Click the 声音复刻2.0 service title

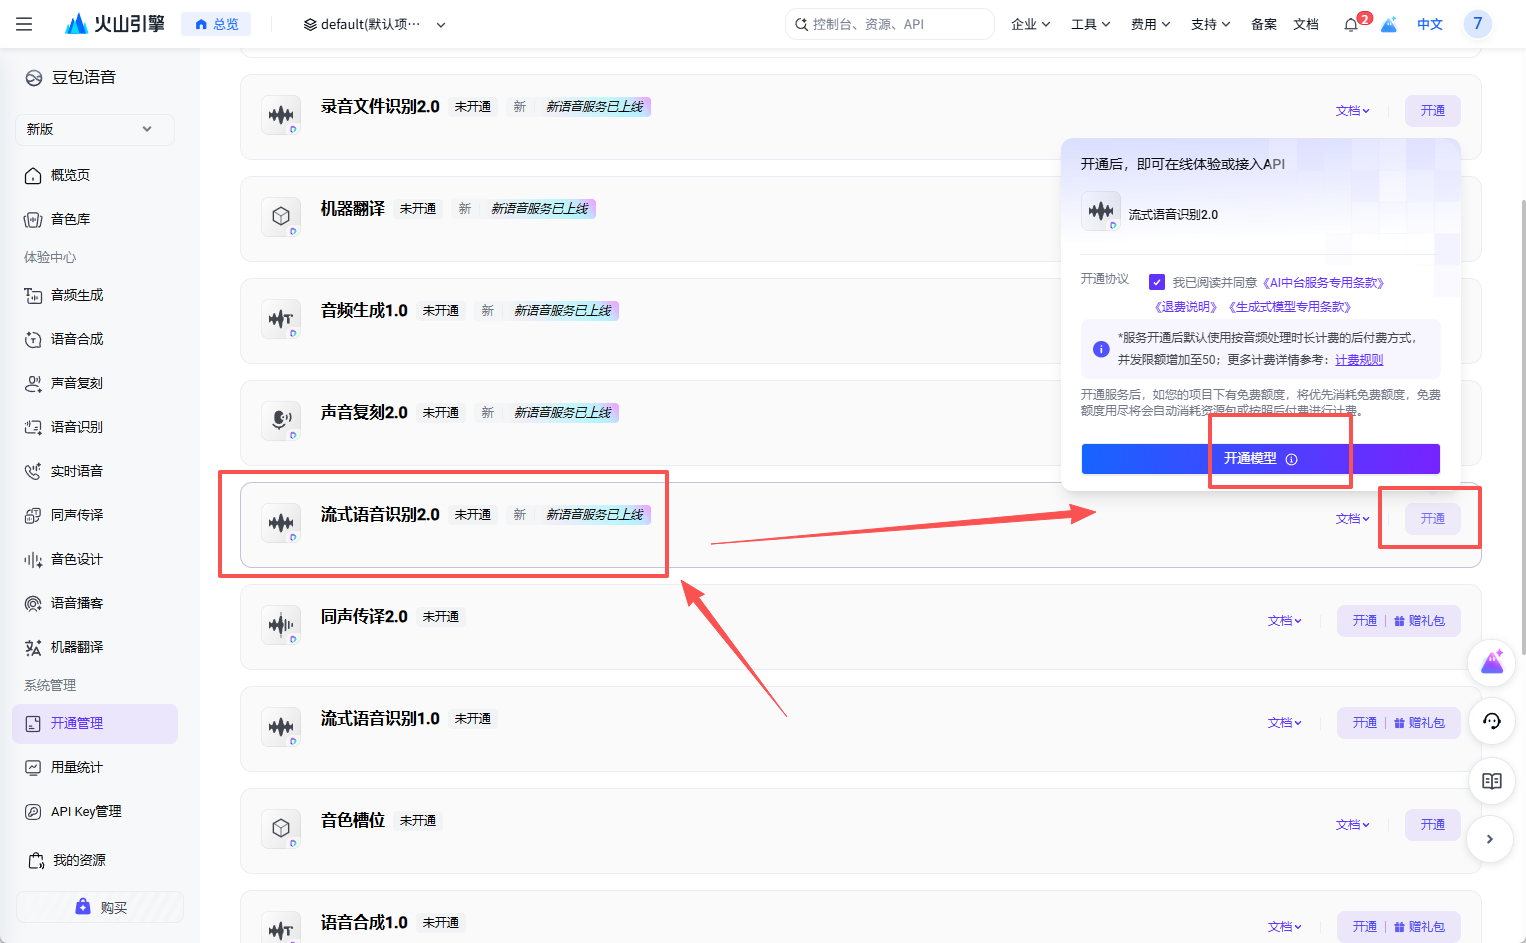tap(364, 413)
